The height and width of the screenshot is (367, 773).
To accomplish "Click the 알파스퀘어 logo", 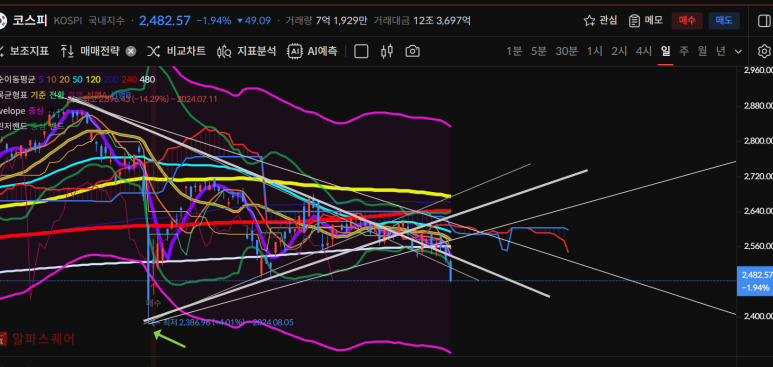I will tap(38, 338).
